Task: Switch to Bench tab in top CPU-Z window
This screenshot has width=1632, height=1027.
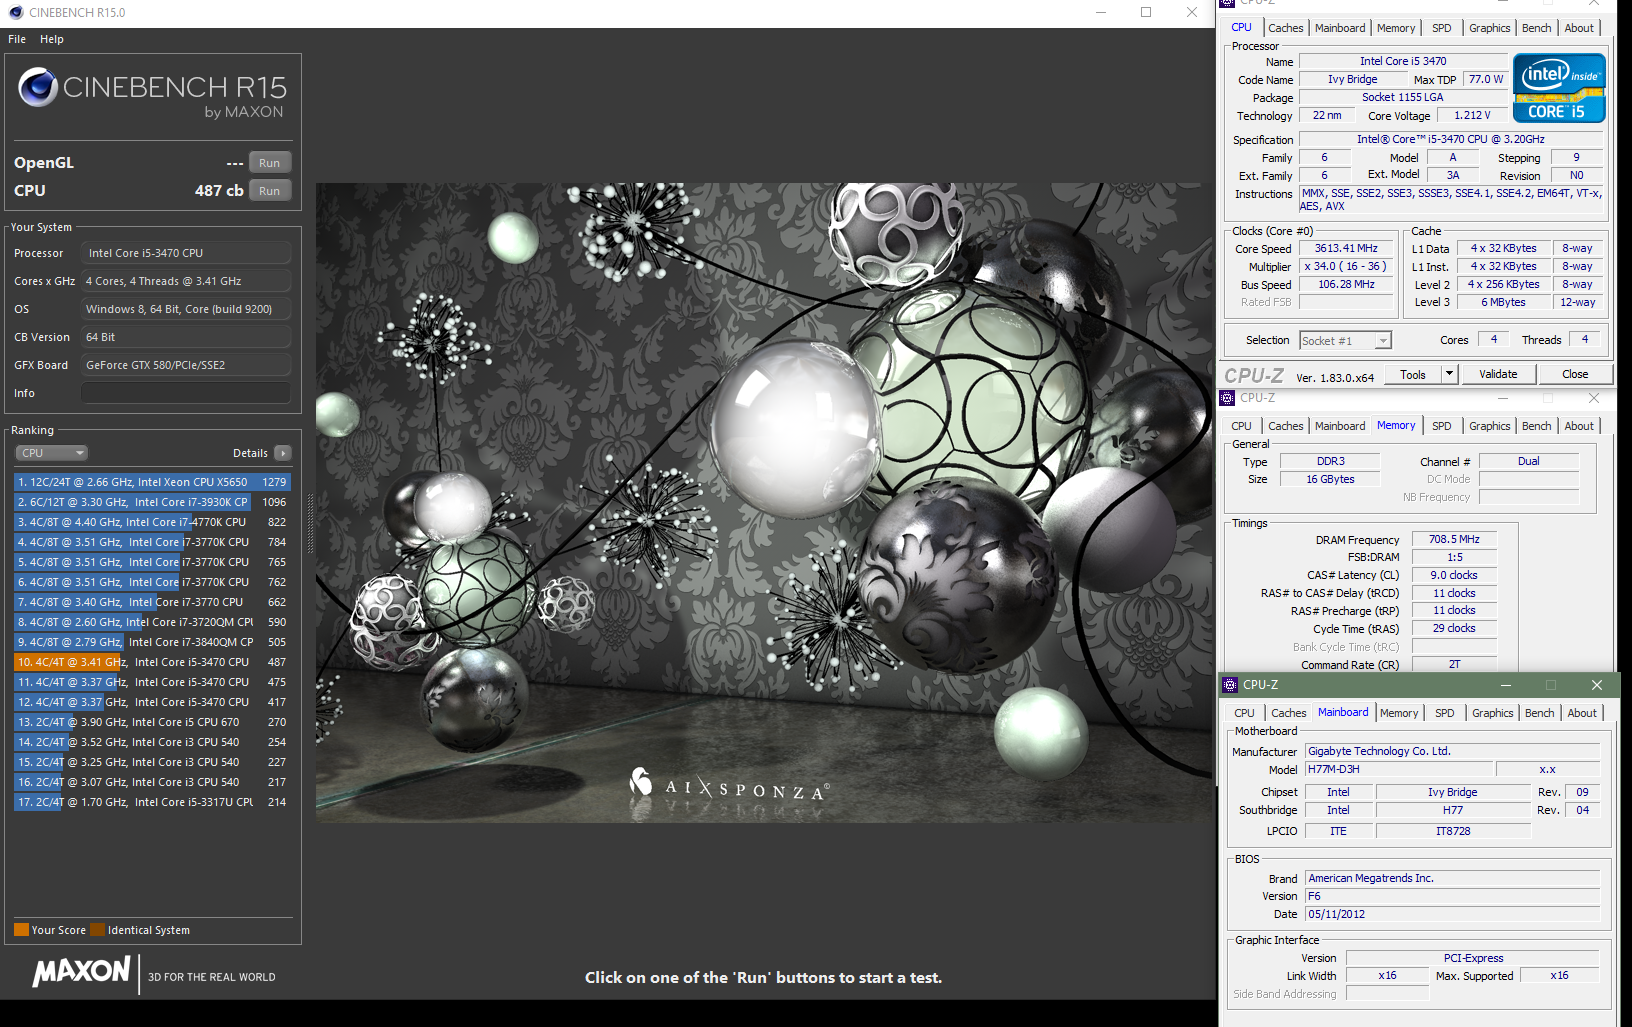Action: 1537,28
